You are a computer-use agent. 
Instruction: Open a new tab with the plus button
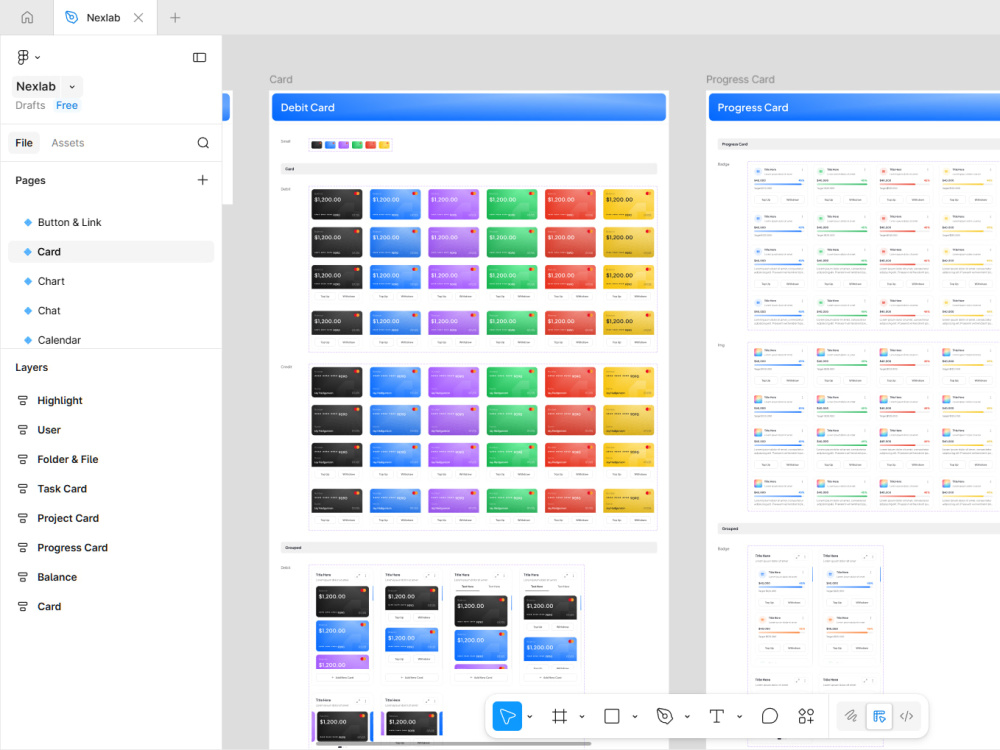tap(175, 17)
